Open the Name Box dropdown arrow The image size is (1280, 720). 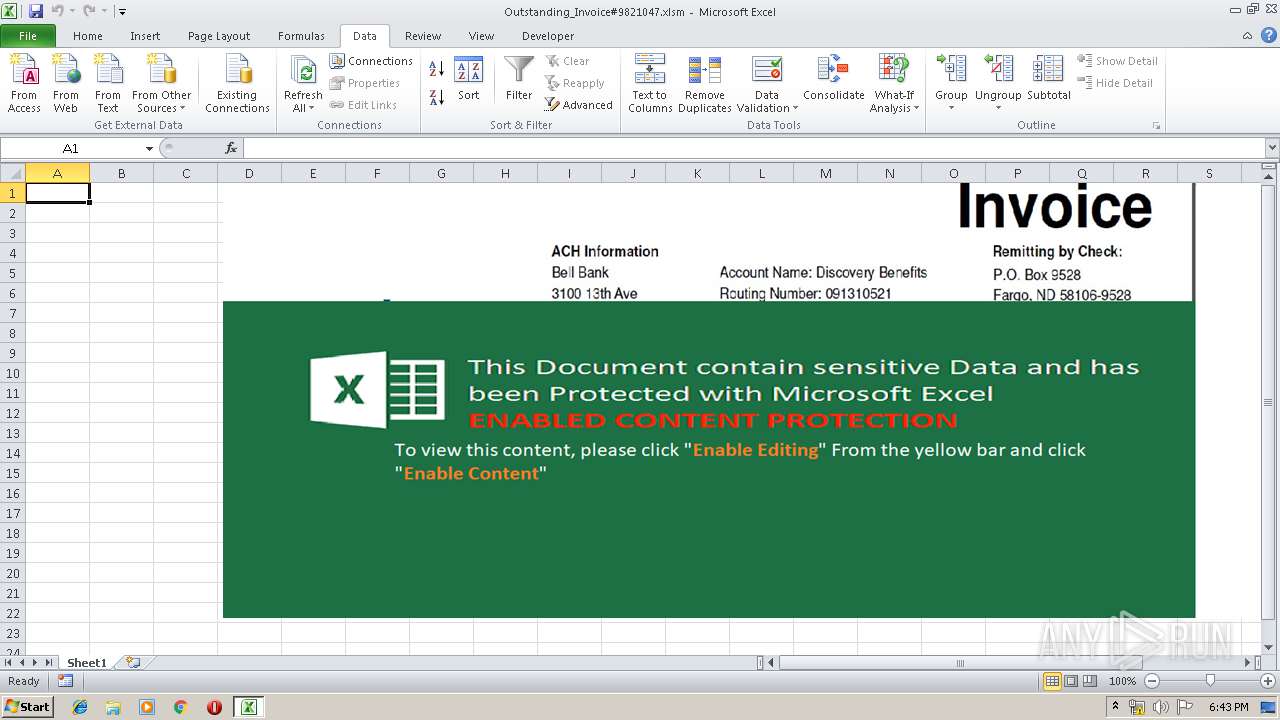tap(149, 148)
